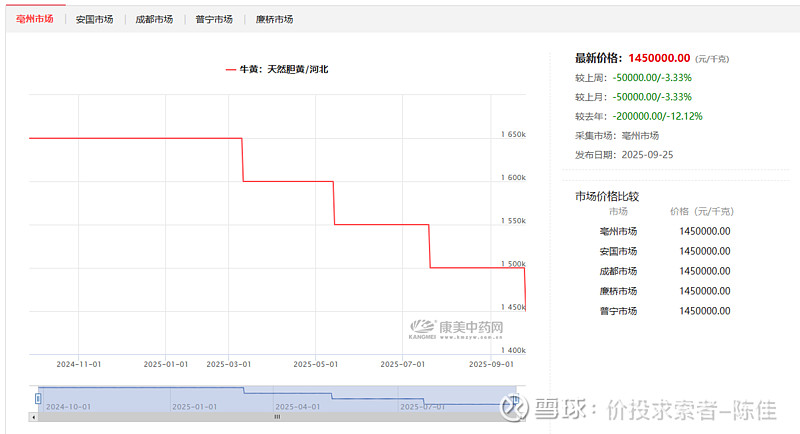800x434 pixels.
Task: Click the 较上月 change -50000.00/-3.33%
Action: click(x=652, y=97)
